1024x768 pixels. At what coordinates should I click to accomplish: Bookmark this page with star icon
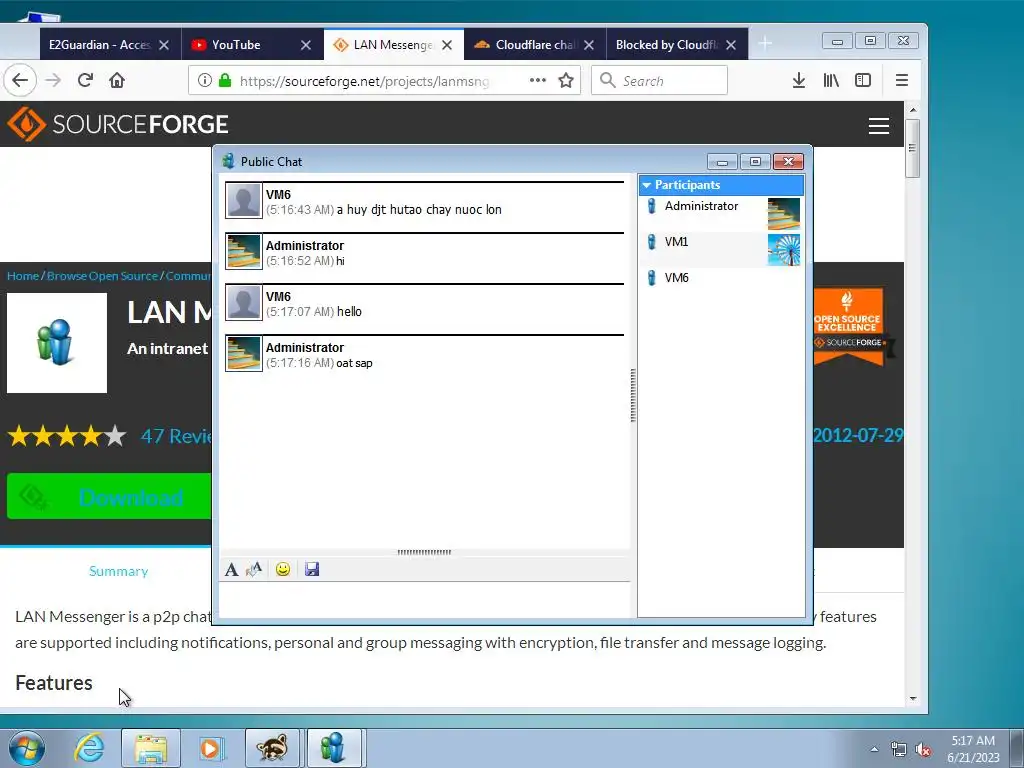pyautogui.click(x=566, y=80)
